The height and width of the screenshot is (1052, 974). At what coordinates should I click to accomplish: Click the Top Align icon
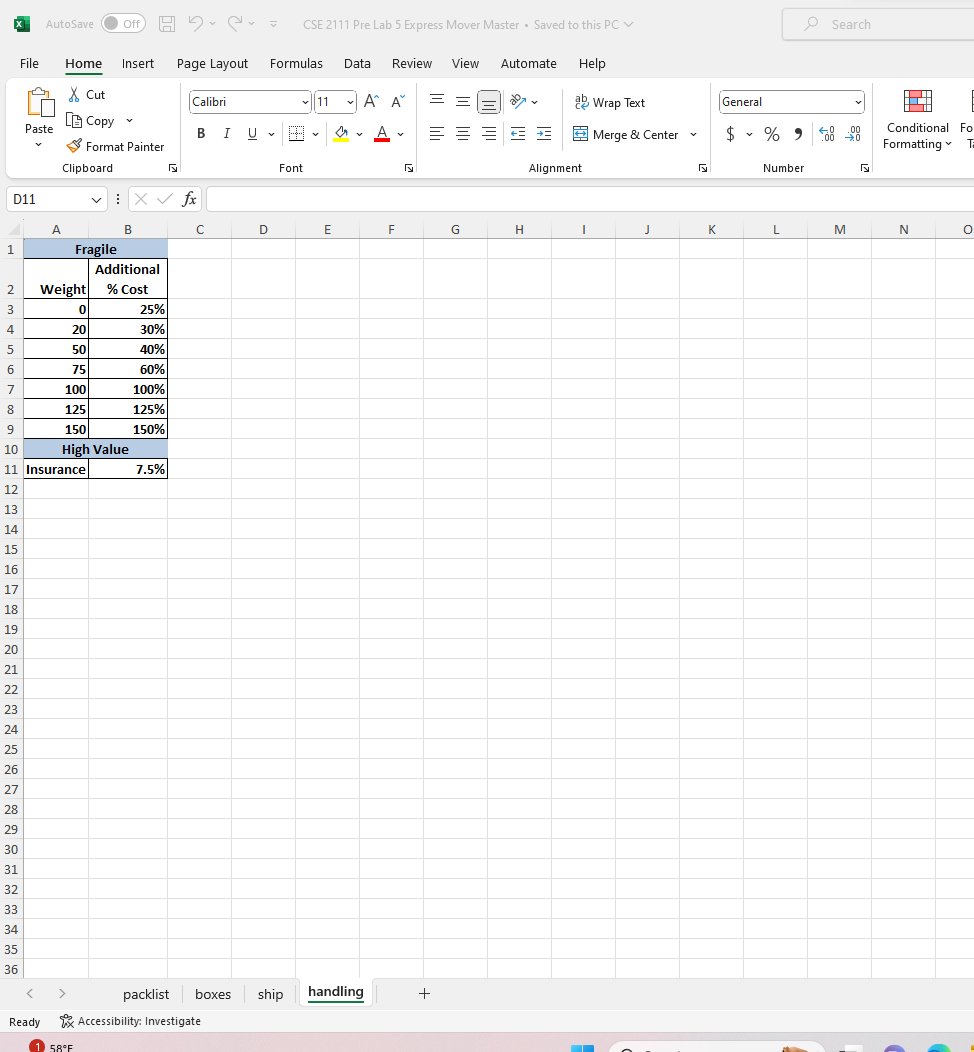(x=437, y=101)
